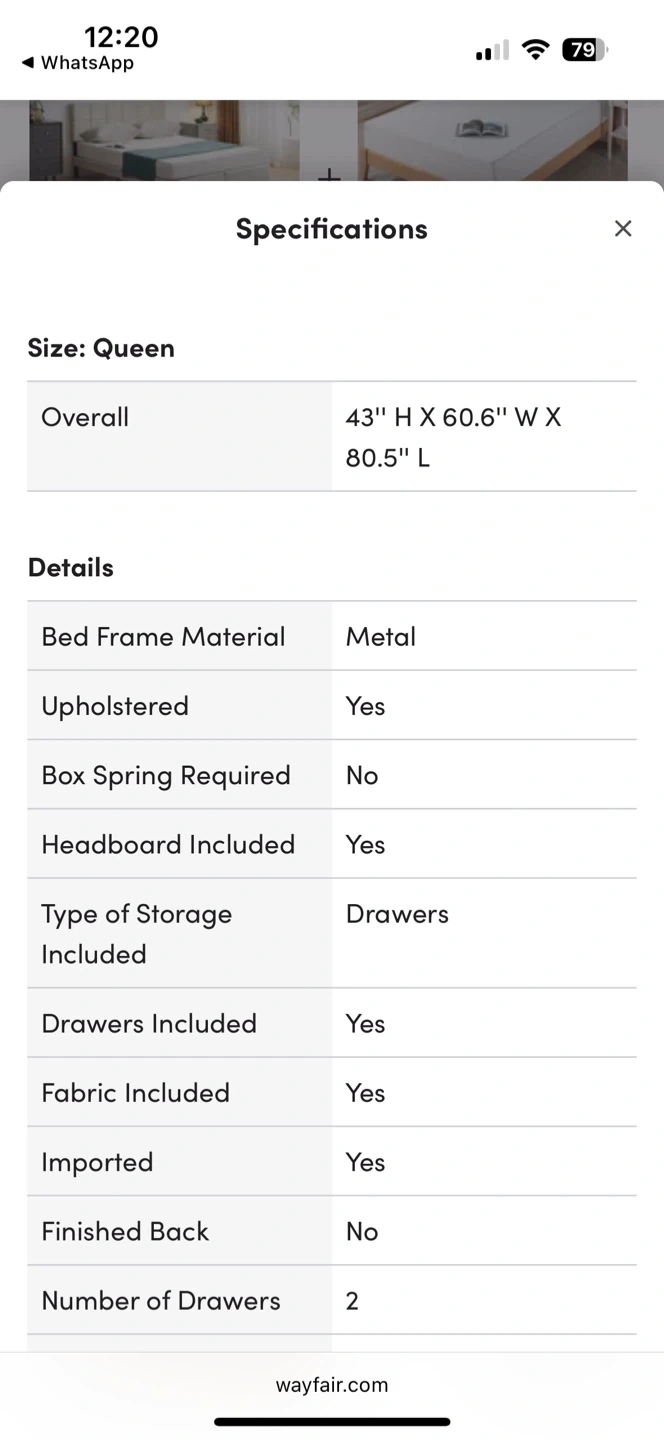This screenshot has height=1440, width=664.
Task: Select the Size: Queen heading
Action: [x=101, y=348]
